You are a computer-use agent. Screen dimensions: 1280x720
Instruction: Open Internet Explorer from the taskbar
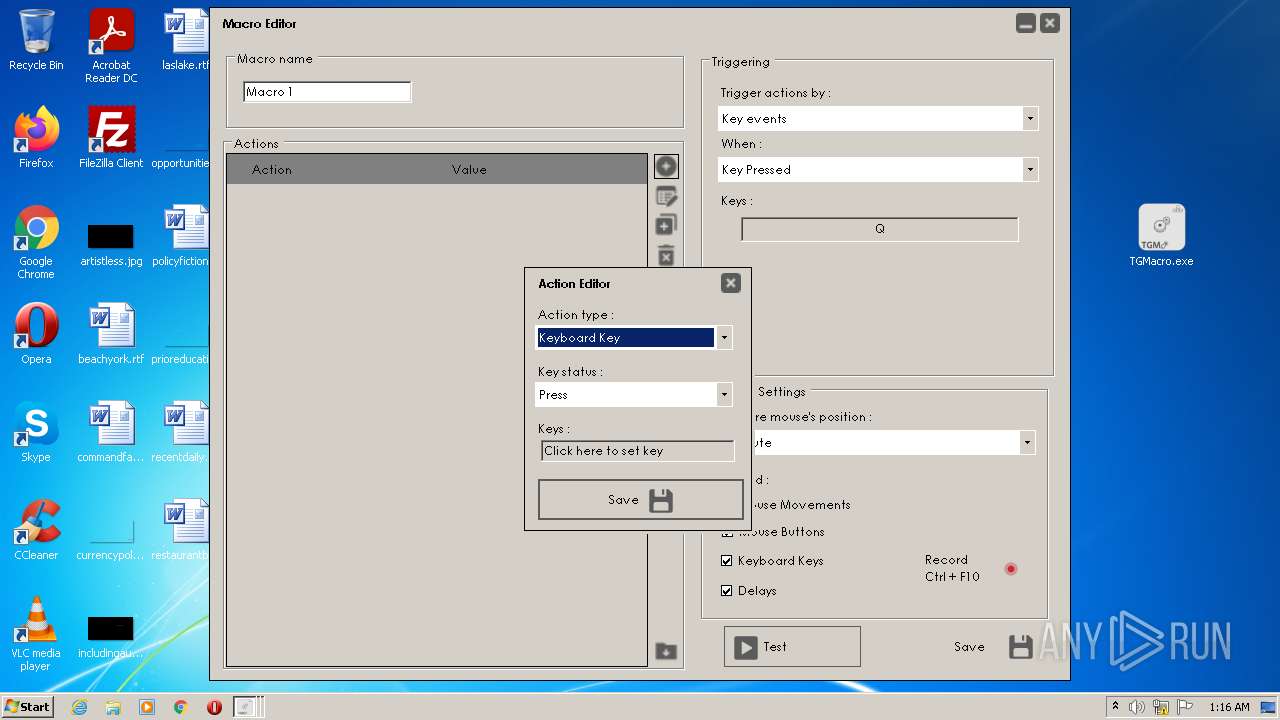click(79, 707)
